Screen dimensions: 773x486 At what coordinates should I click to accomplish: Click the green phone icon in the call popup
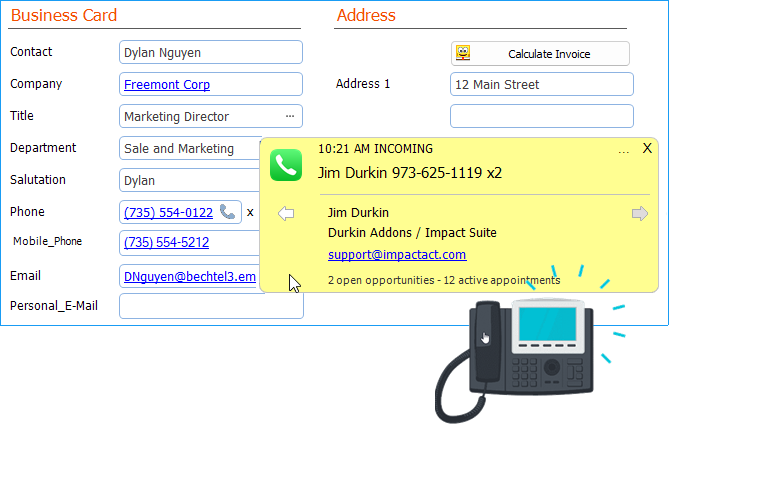pyautogui.click(x=286, y=165)
